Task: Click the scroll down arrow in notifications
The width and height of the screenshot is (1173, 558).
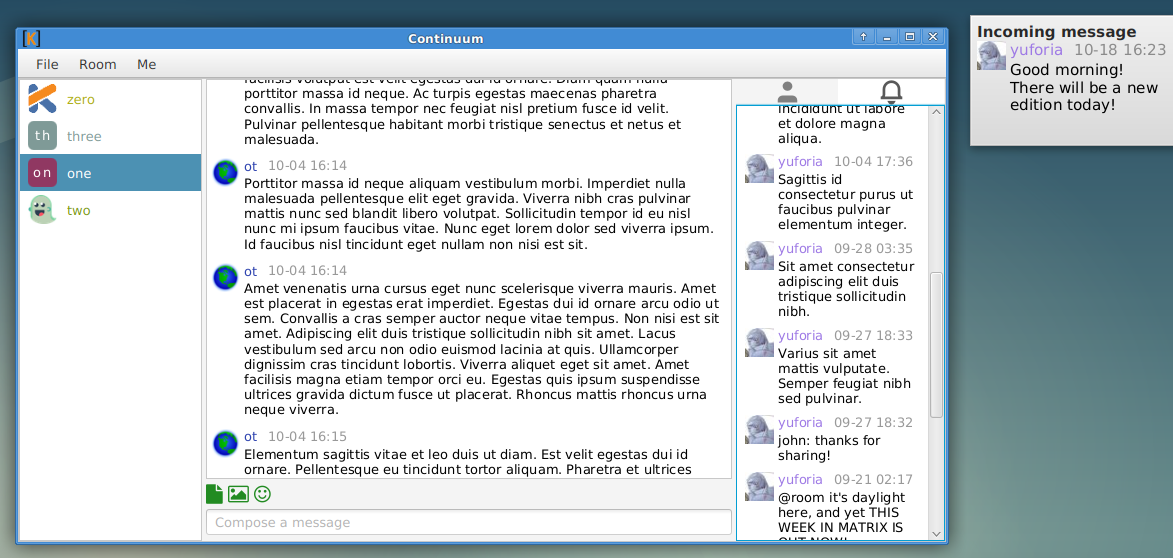Action: [x=936, y=534]
